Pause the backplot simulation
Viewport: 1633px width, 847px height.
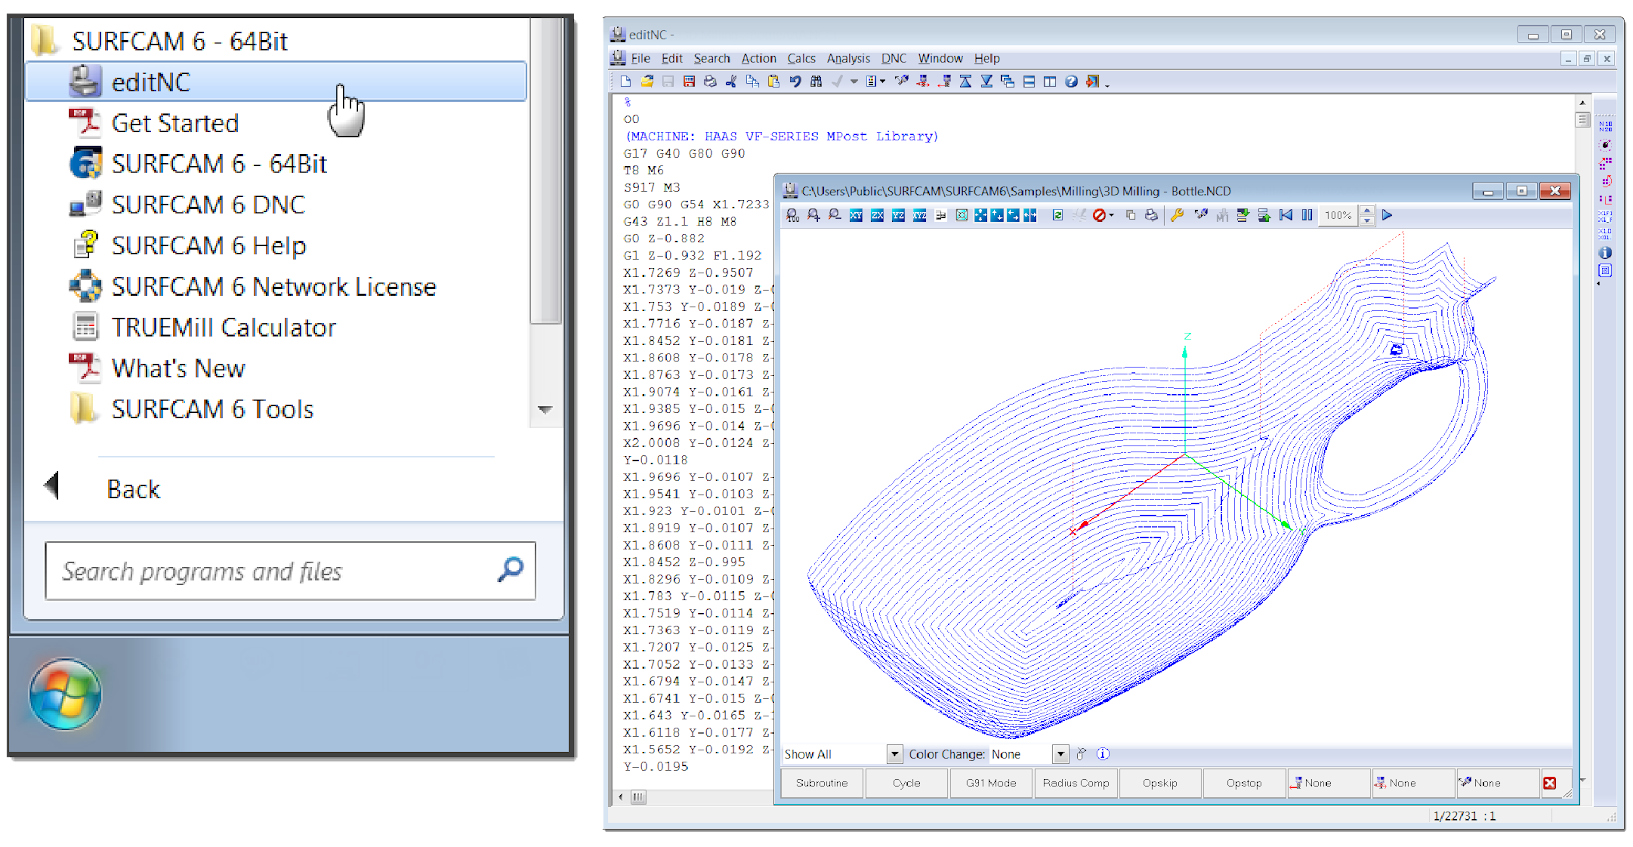pos(1307,215)
